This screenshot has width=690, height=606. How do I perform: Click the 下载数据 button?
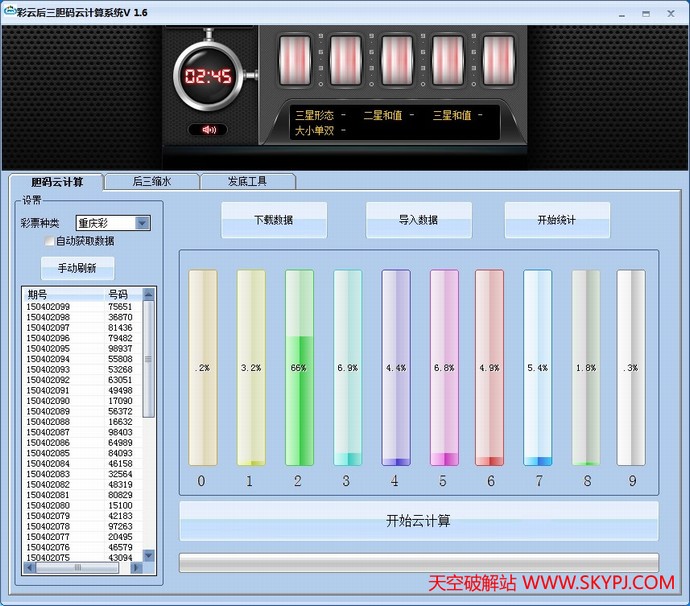pos(274,220)
